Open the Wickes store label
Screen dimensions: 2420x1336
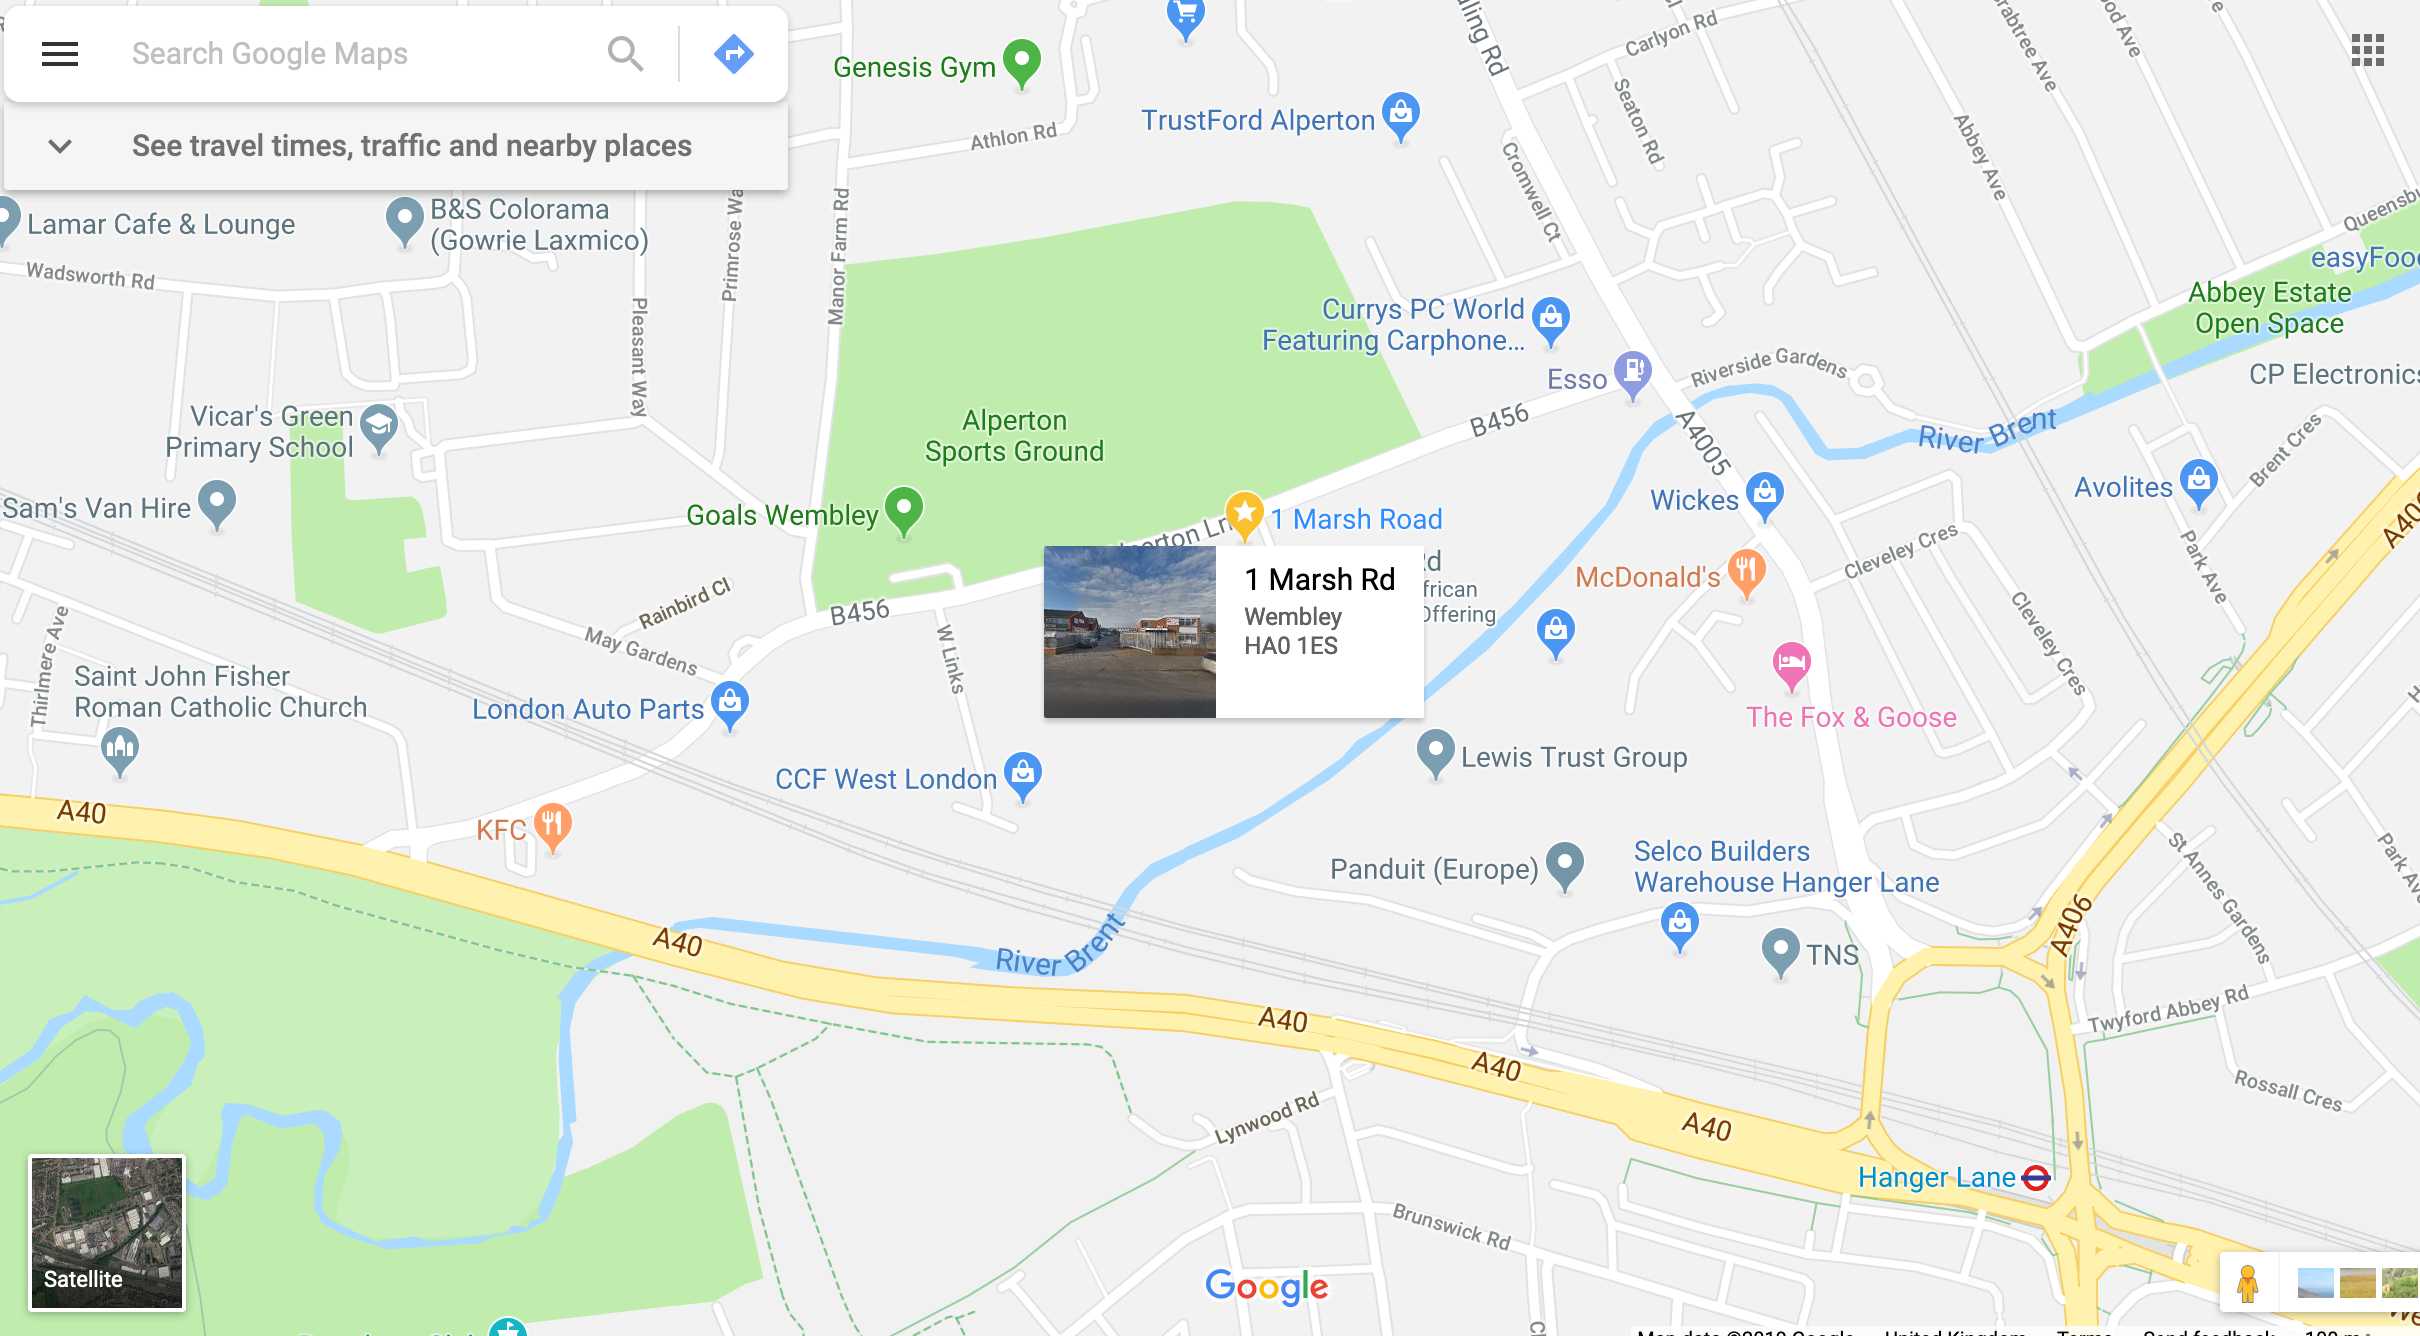tap(1694, 500)
